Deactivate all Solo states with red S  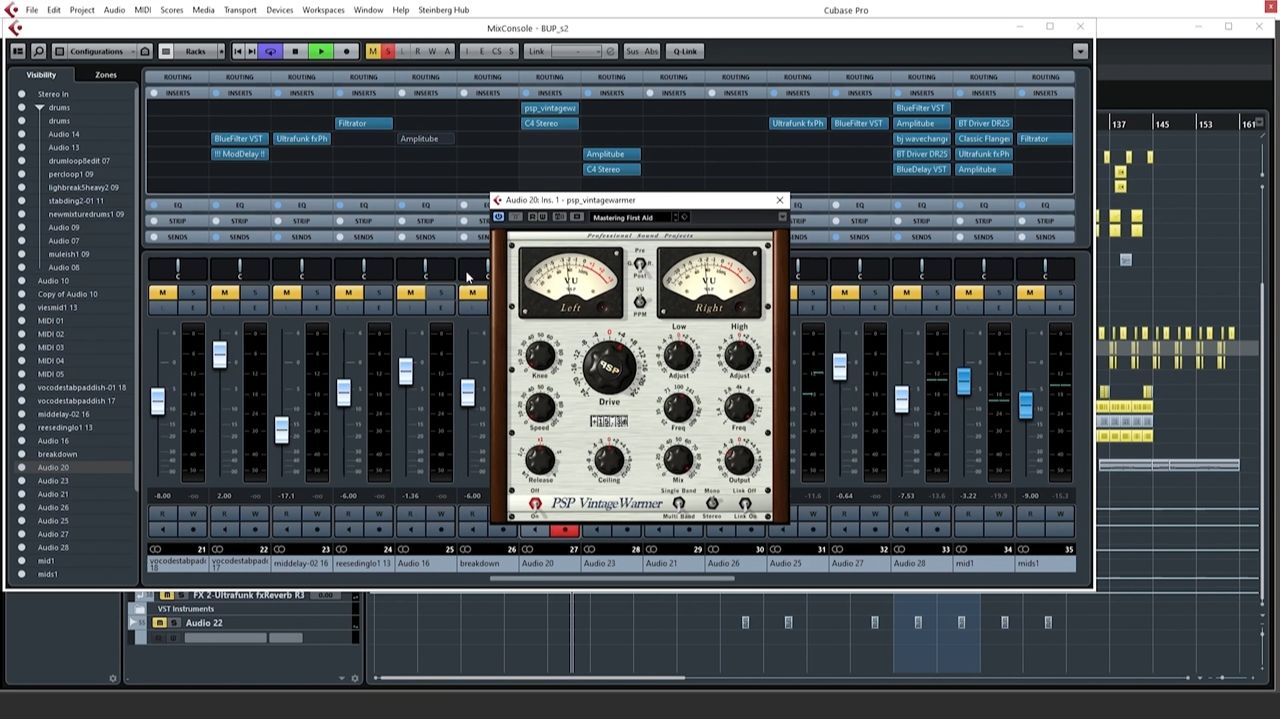tap(388, 51)
